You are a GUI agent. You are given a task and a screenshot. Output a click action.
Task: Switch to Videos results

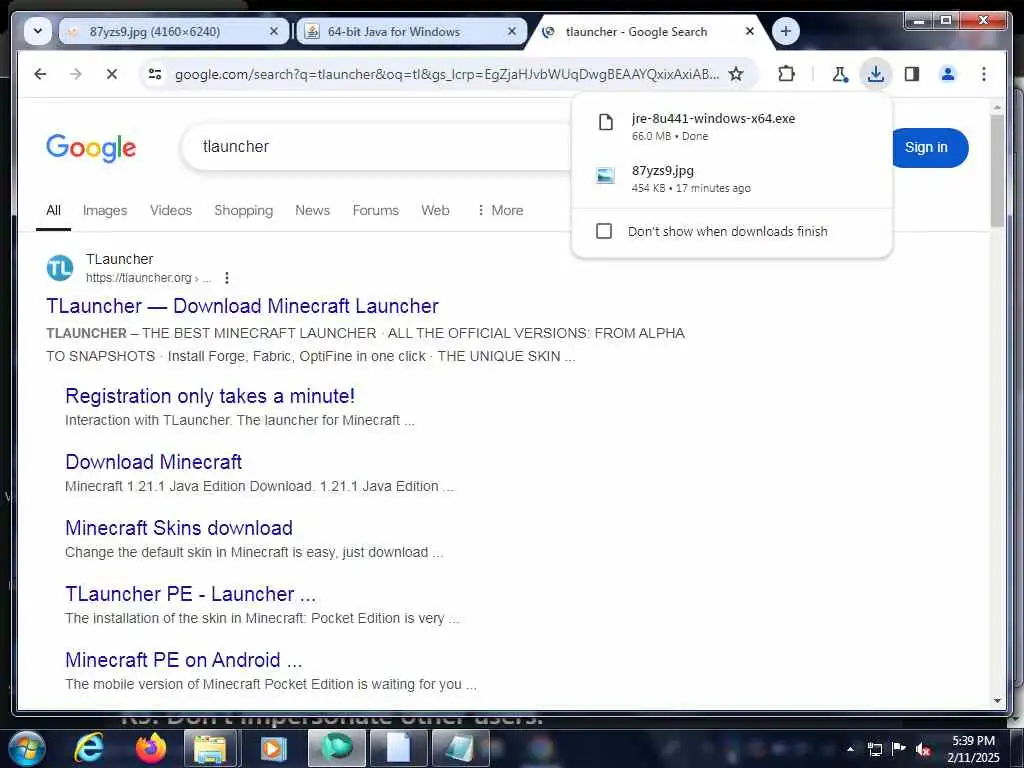pos(171,210)
